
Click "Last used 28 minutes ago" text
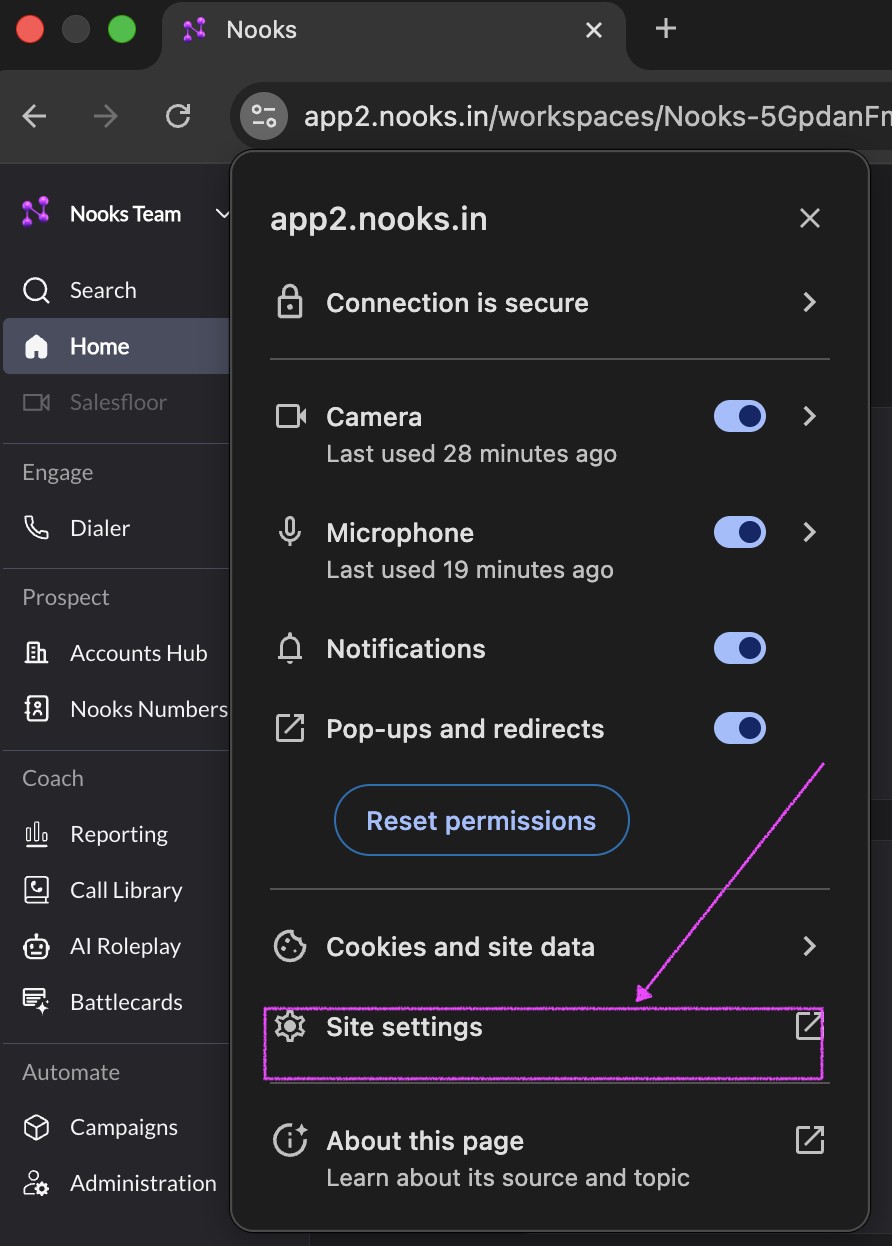coord(471,454)
